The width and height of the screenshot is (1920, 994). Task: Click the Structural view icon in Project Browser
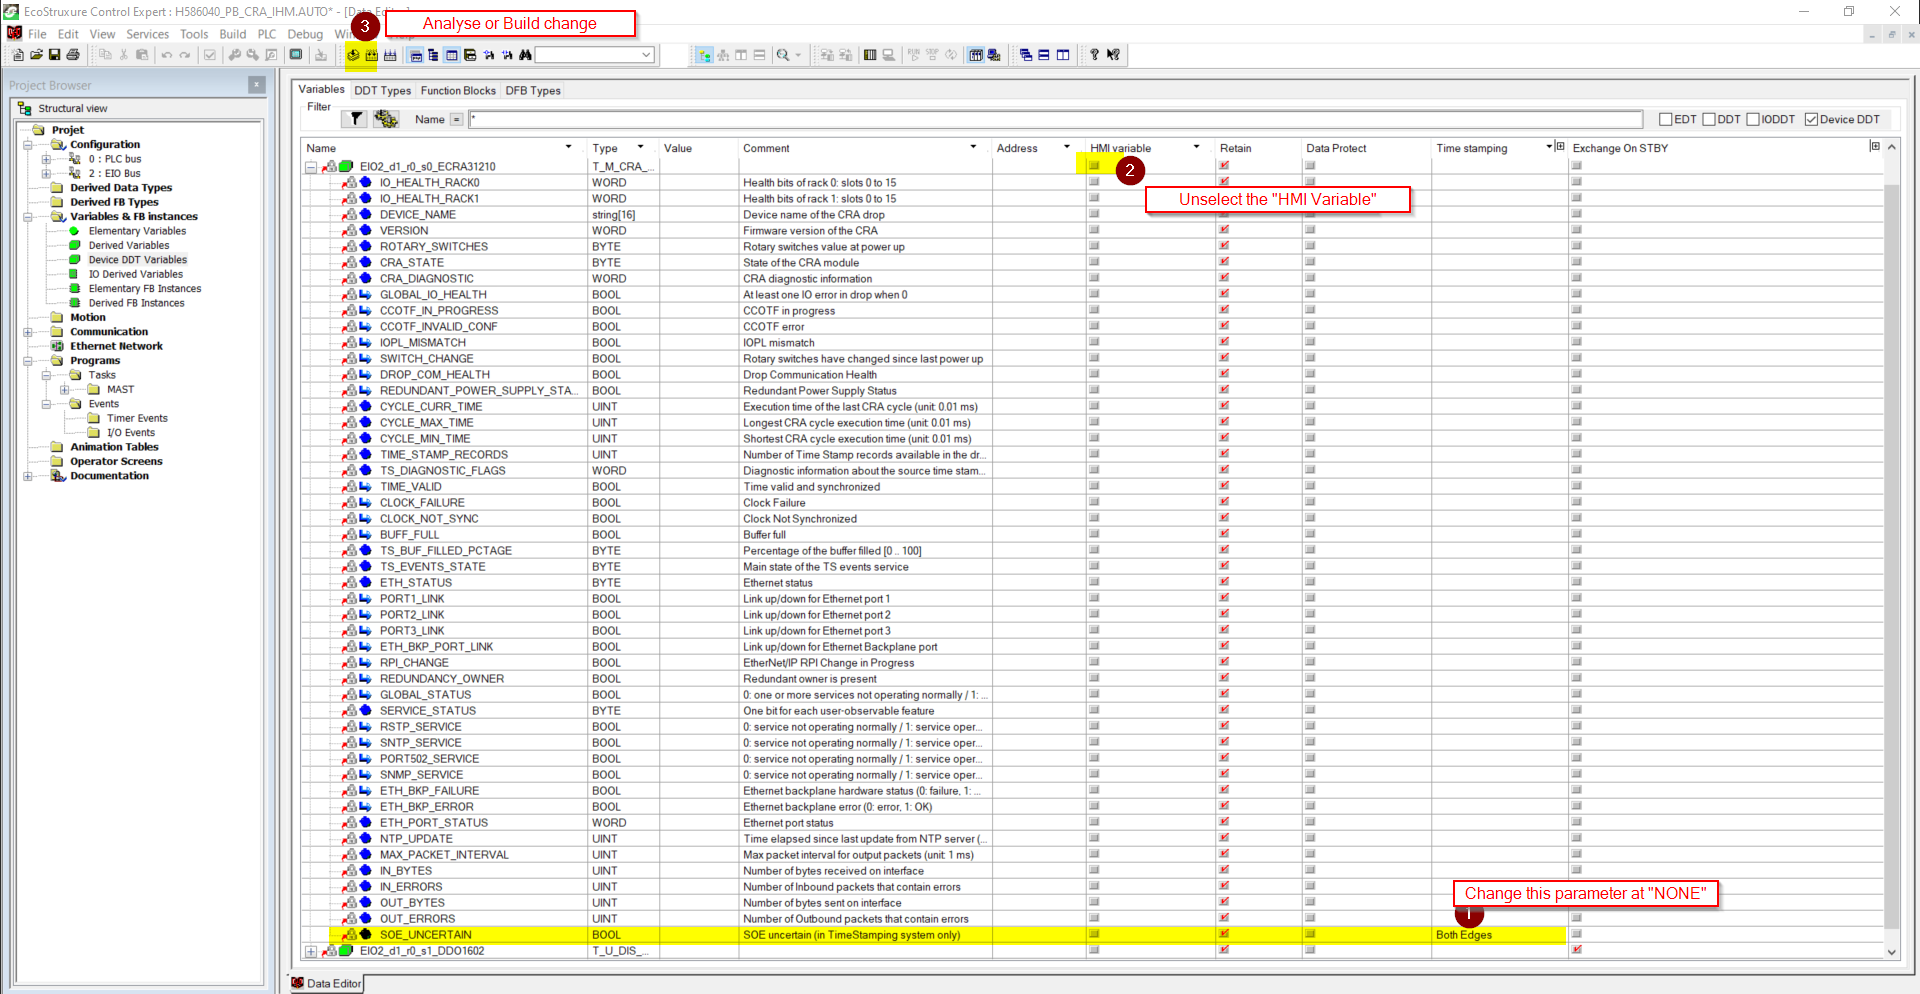(x=25, y=108)
